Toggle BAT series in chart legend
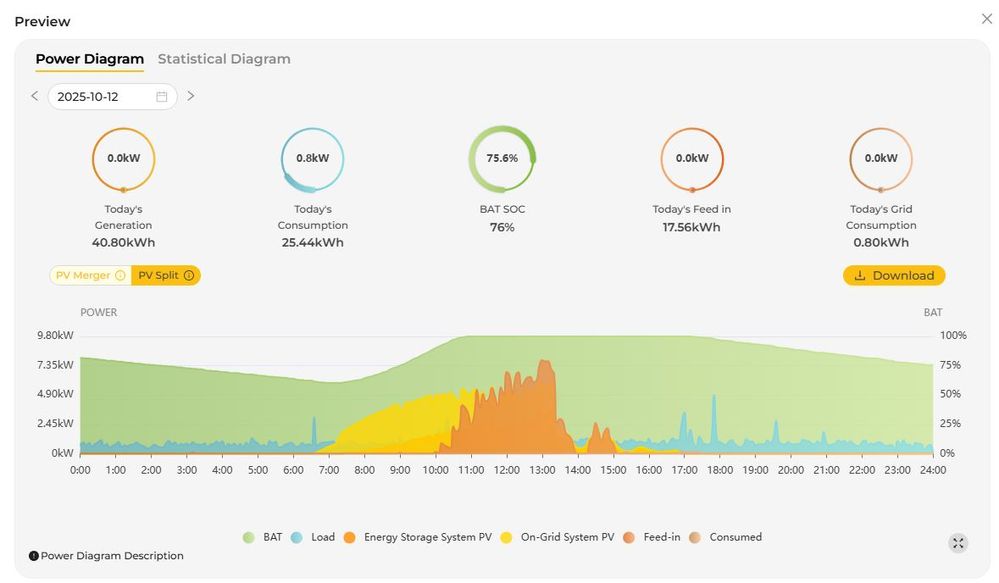 [x=263, y=537]
